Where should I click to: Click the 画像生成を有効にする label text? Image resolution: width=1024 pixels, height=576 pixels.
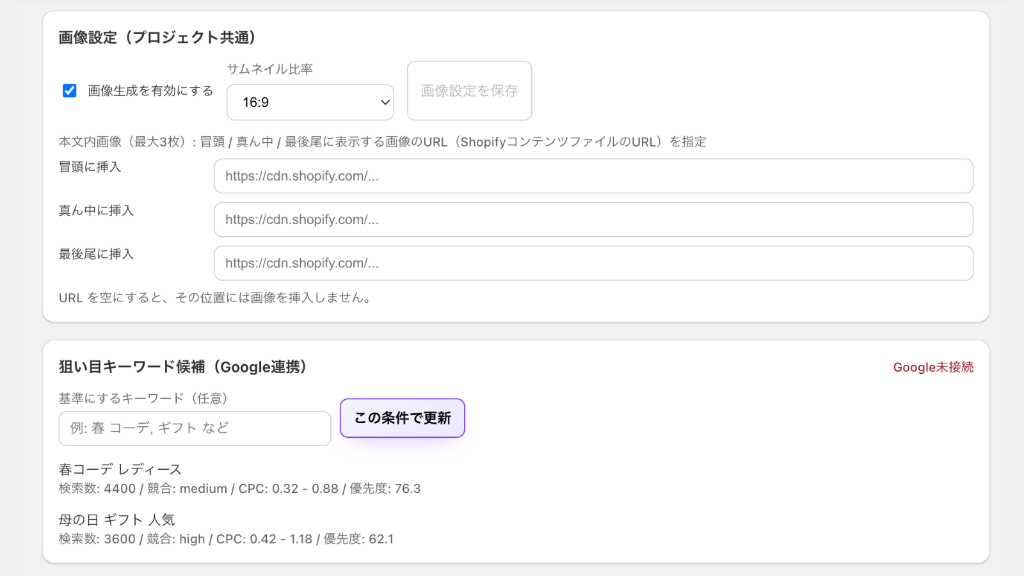click(150, 91)
